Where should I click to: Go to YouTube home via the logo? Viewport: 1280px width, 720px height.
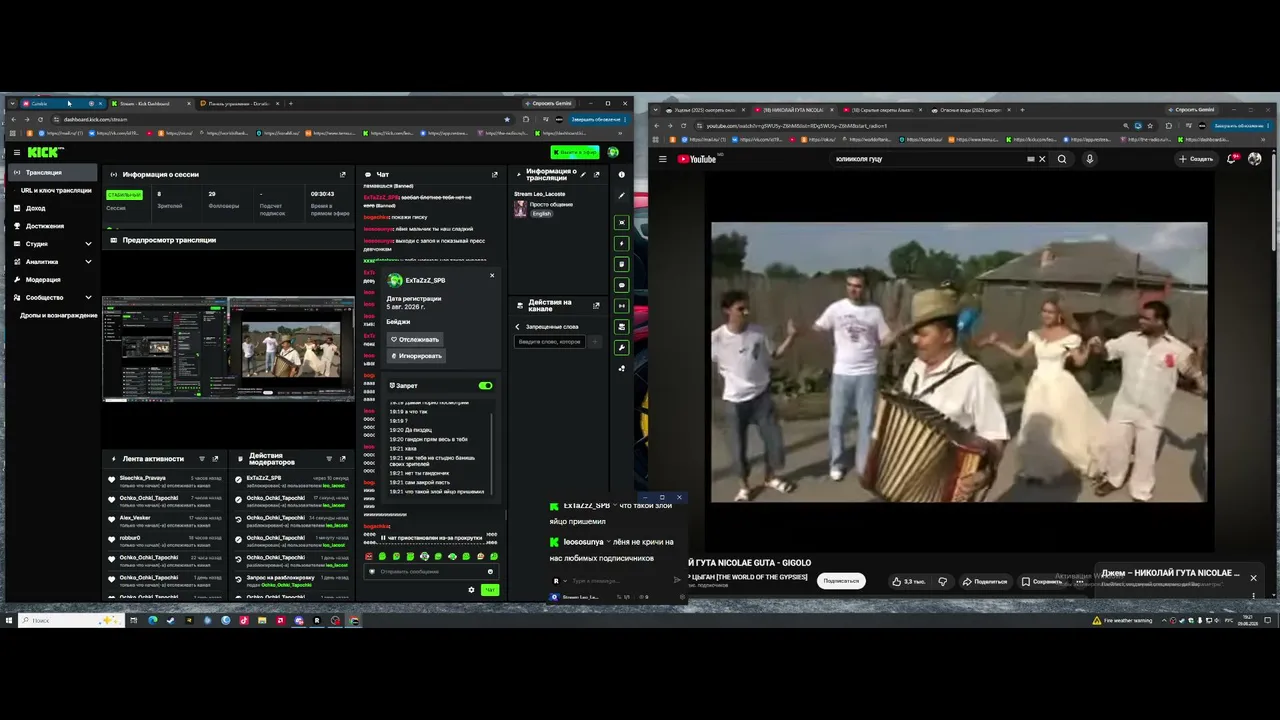pyautogui.click(x=697, y=159)
